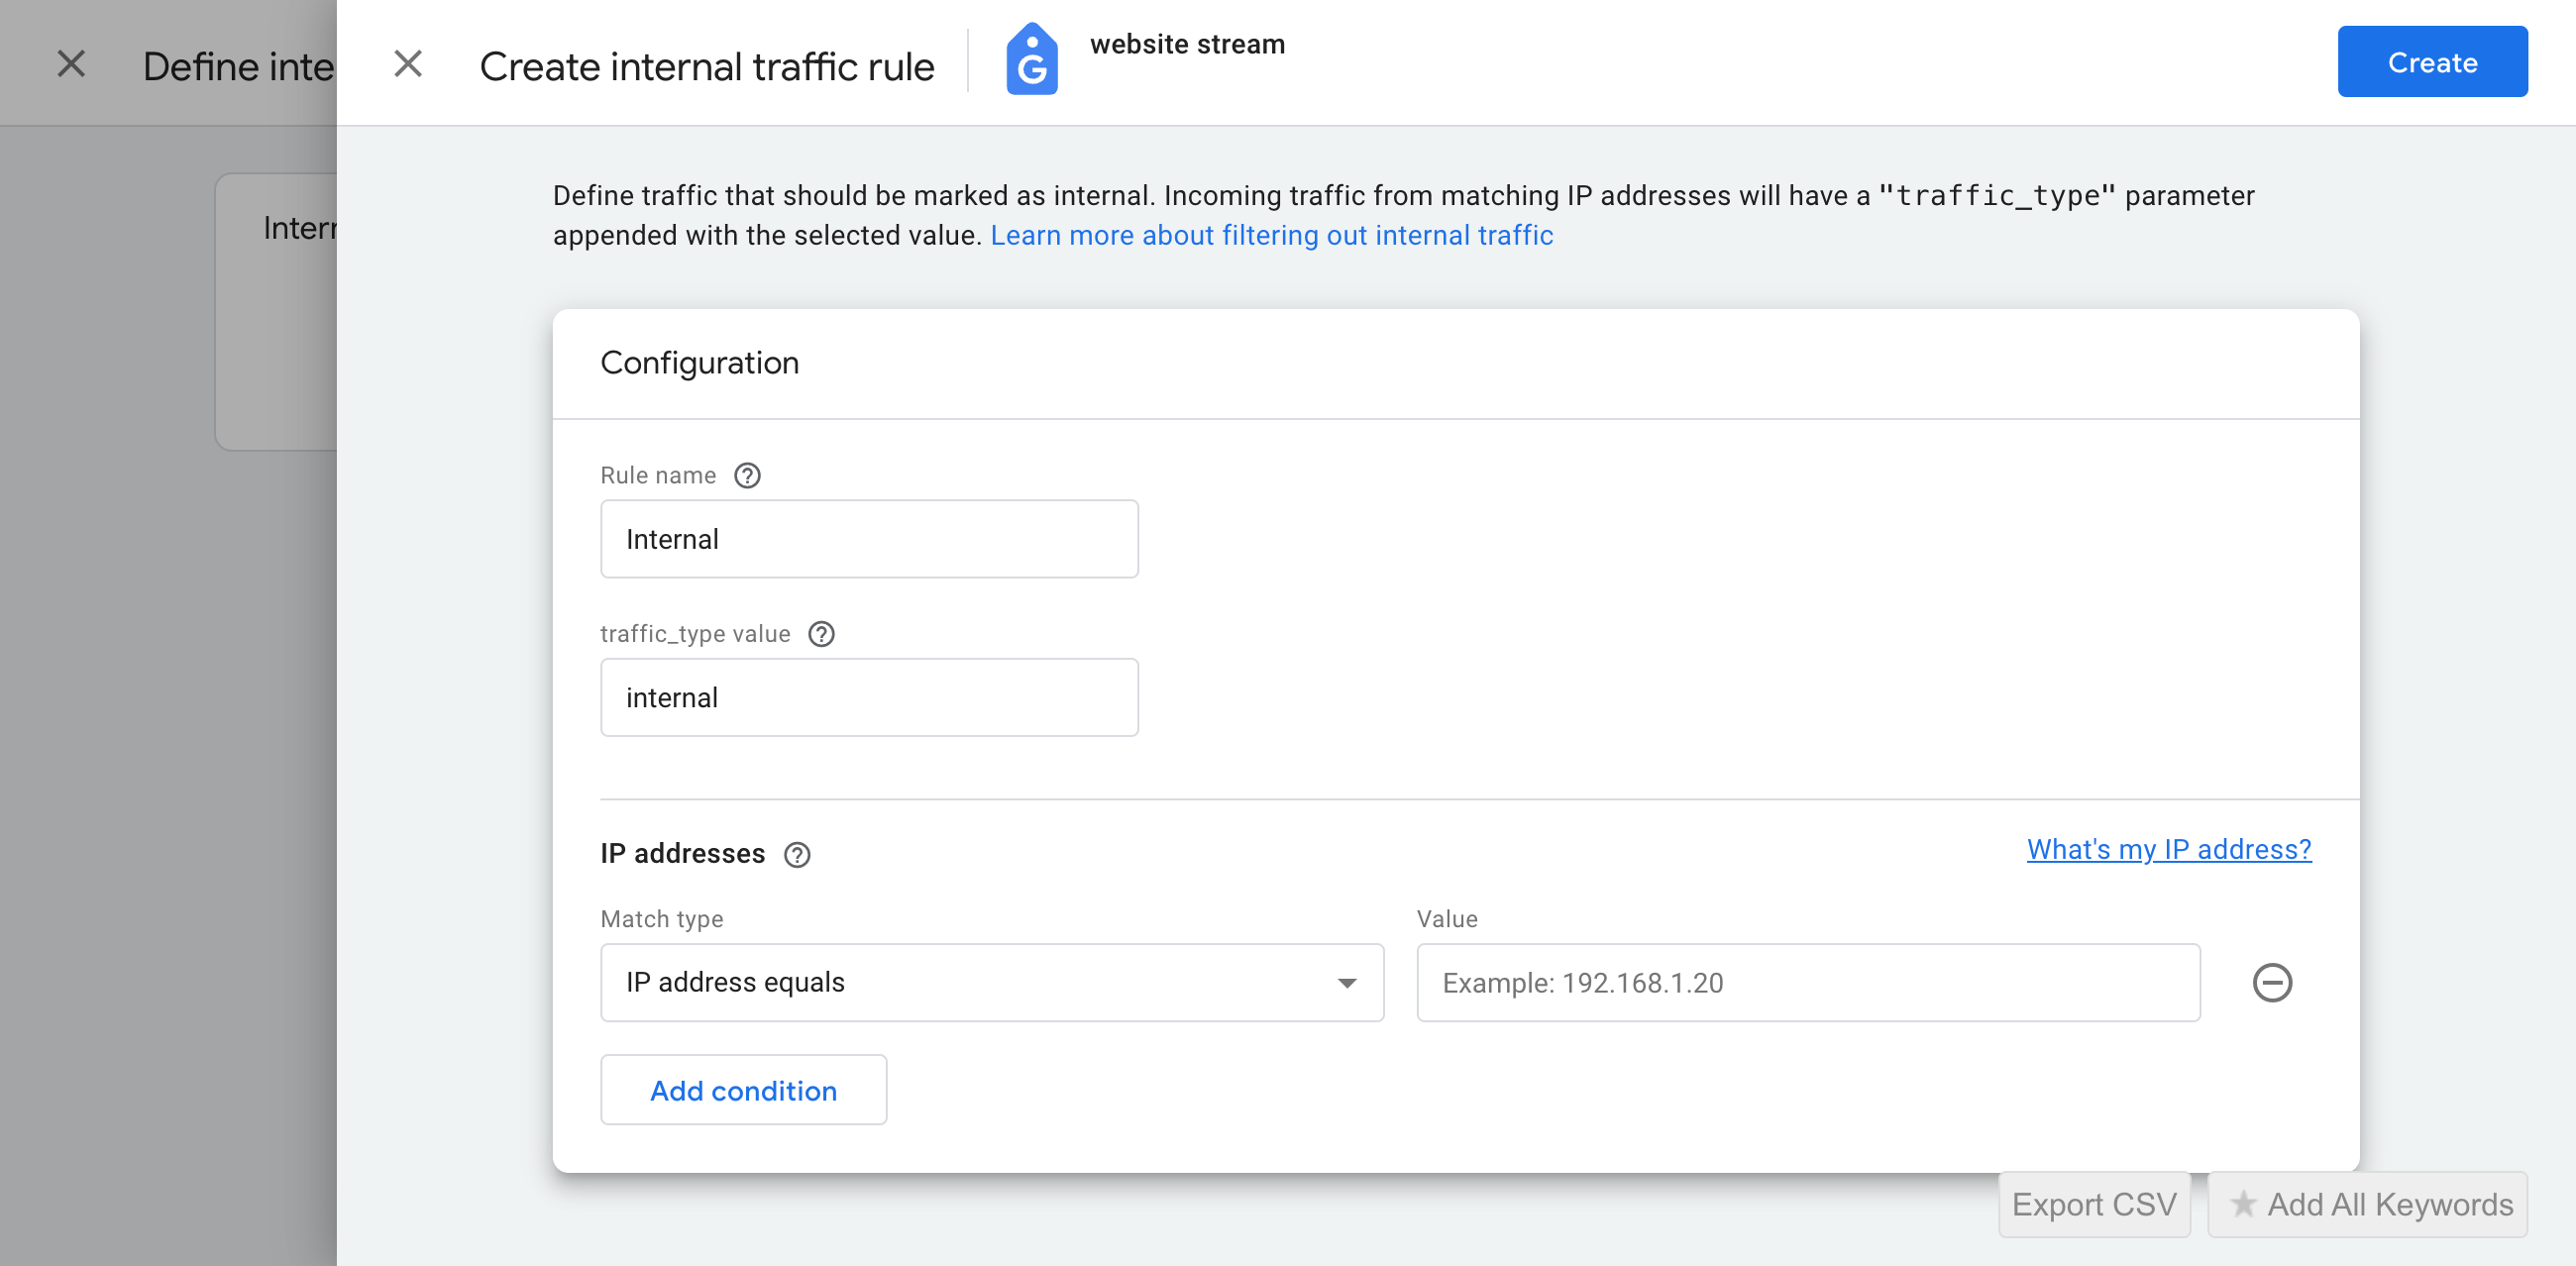Screen dimensions: 2576x1266
Task: Open the traffic_type value help tooltip
Action: (x=821, y=634)
